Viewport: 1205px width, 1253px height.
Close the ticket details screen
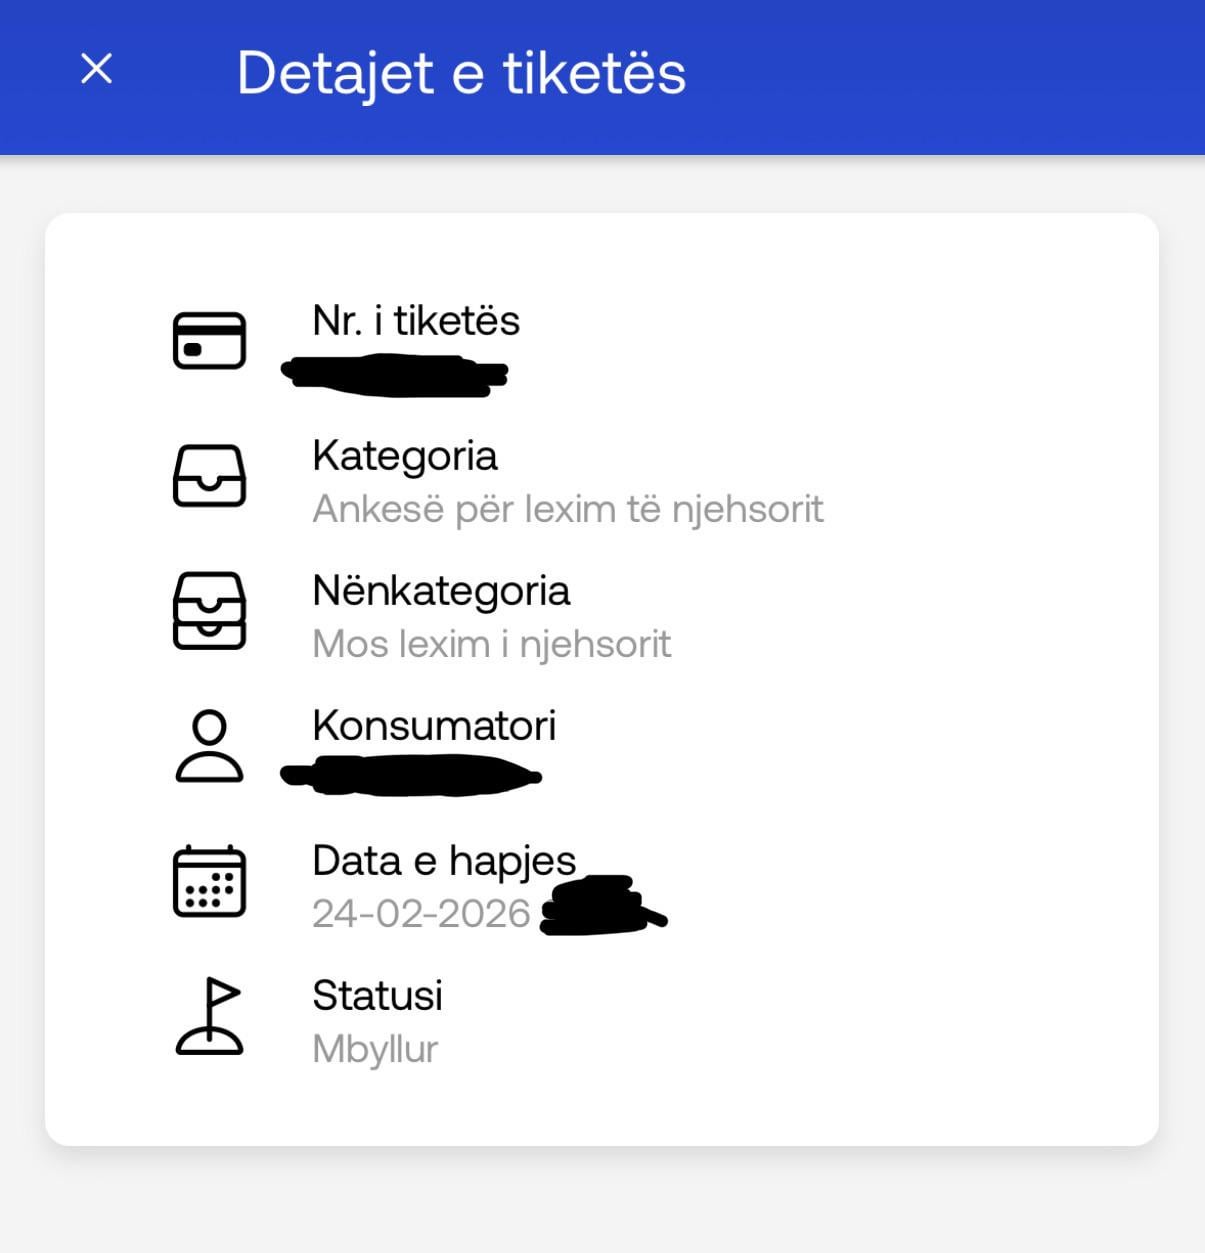coord(97,69)
